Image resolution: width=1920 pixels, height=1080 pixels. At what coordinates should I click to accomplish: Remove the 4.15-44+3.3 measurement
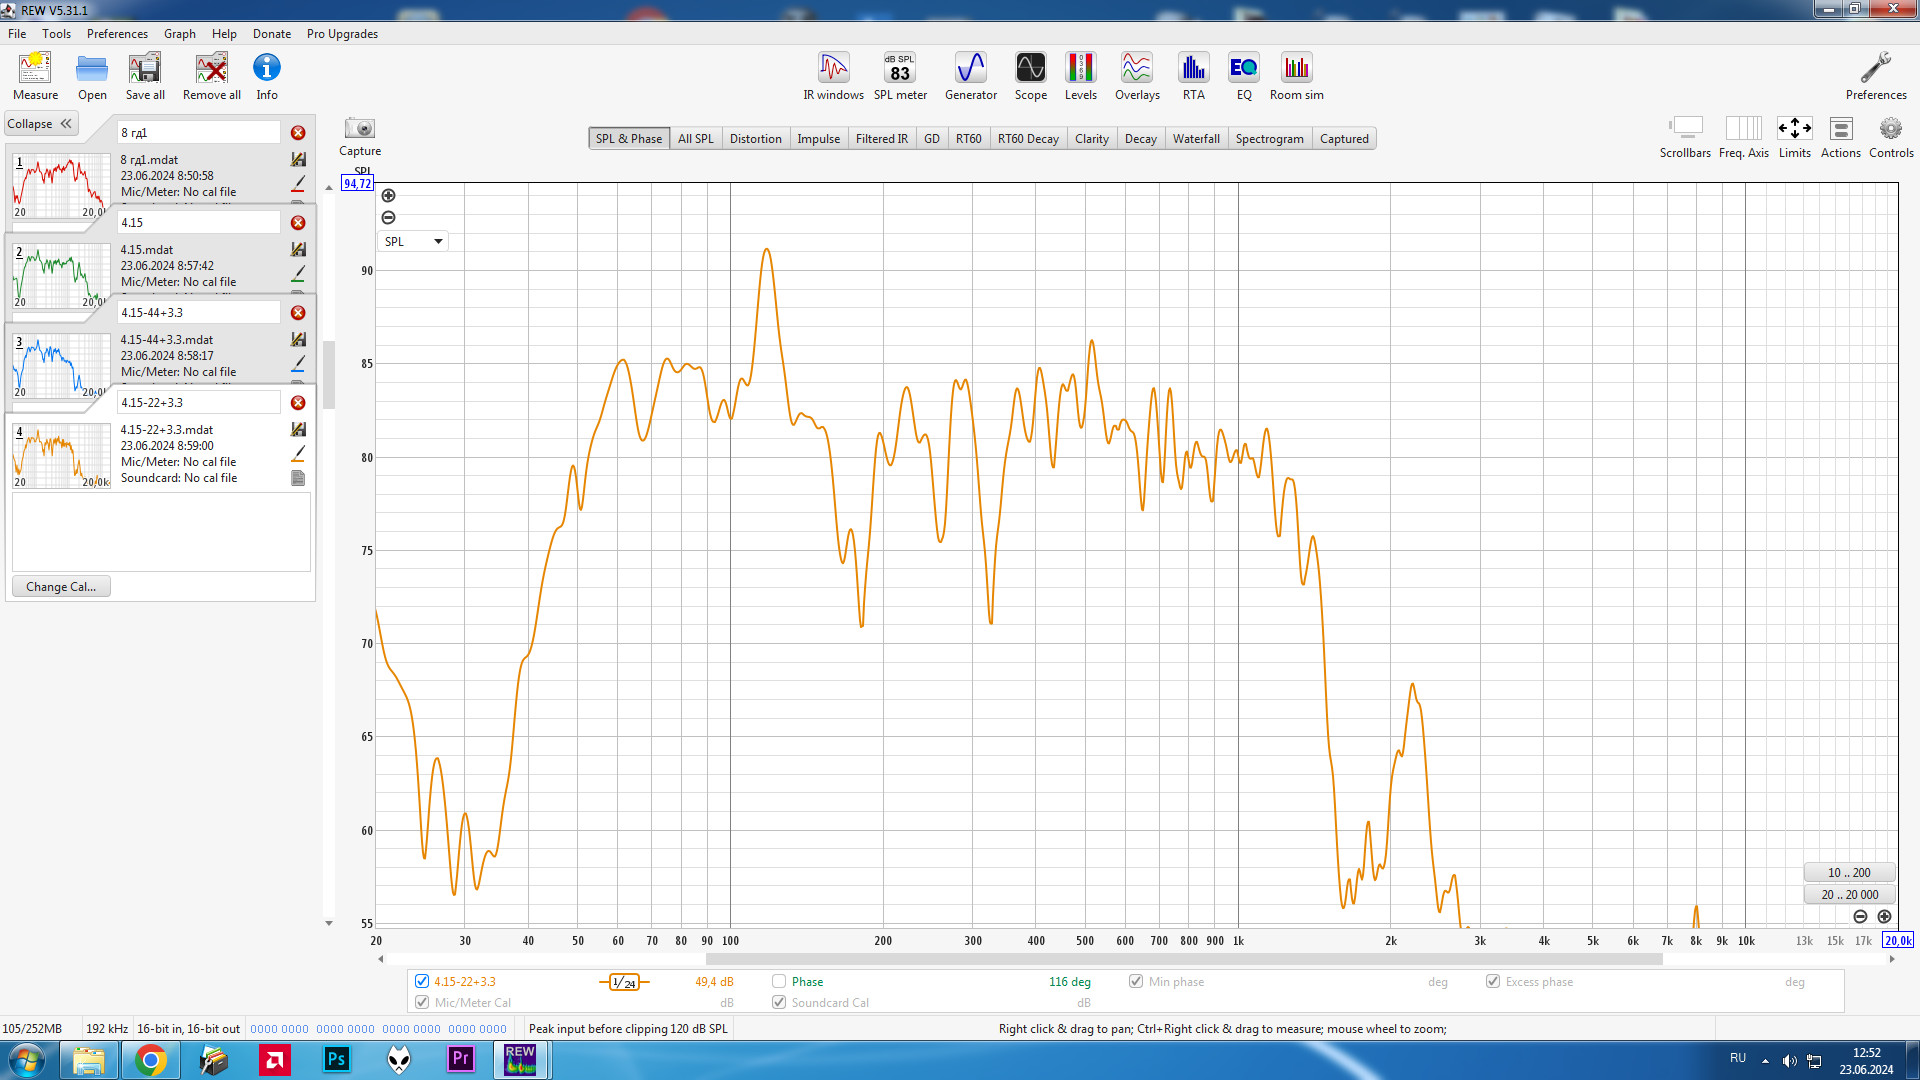[x=298, y=313]
